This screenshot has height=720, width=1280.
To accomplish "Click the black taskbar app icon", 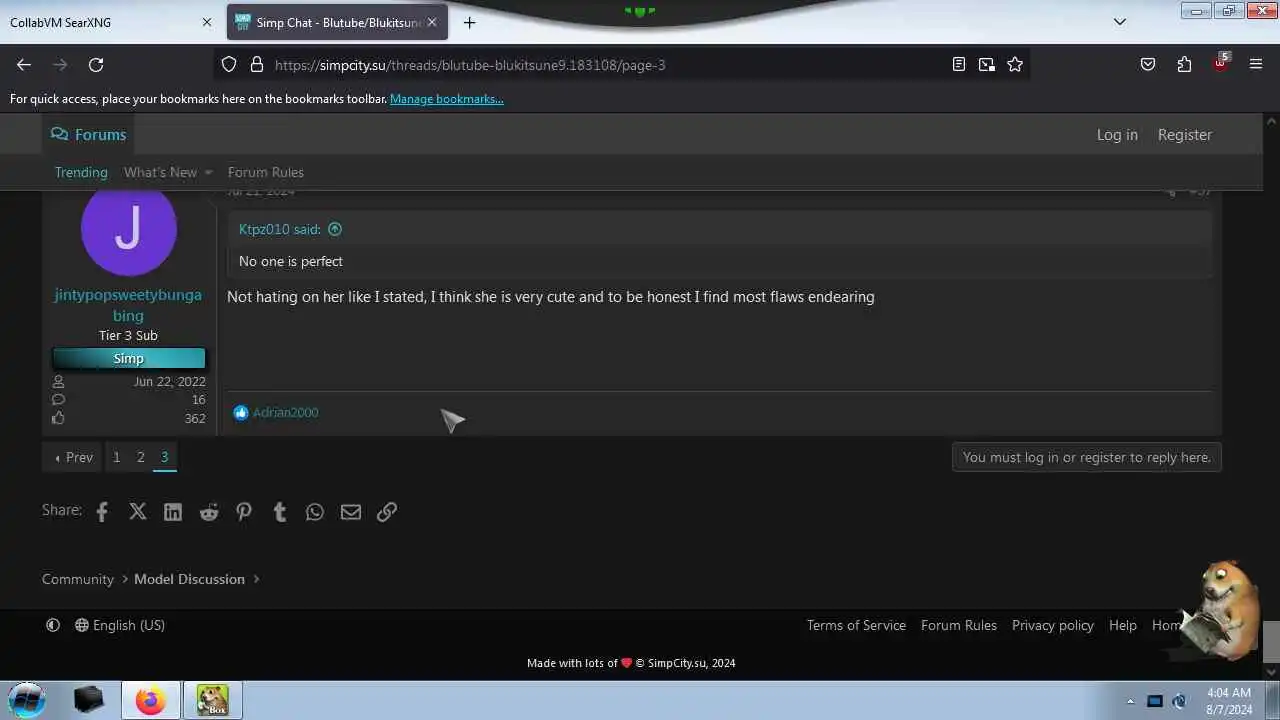I will click(x=89, y=700).
